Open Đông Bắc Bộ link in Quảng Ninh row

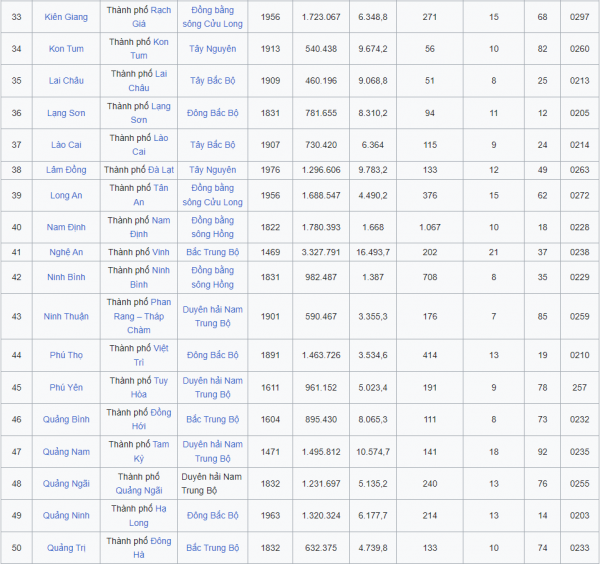coord(212,515)
